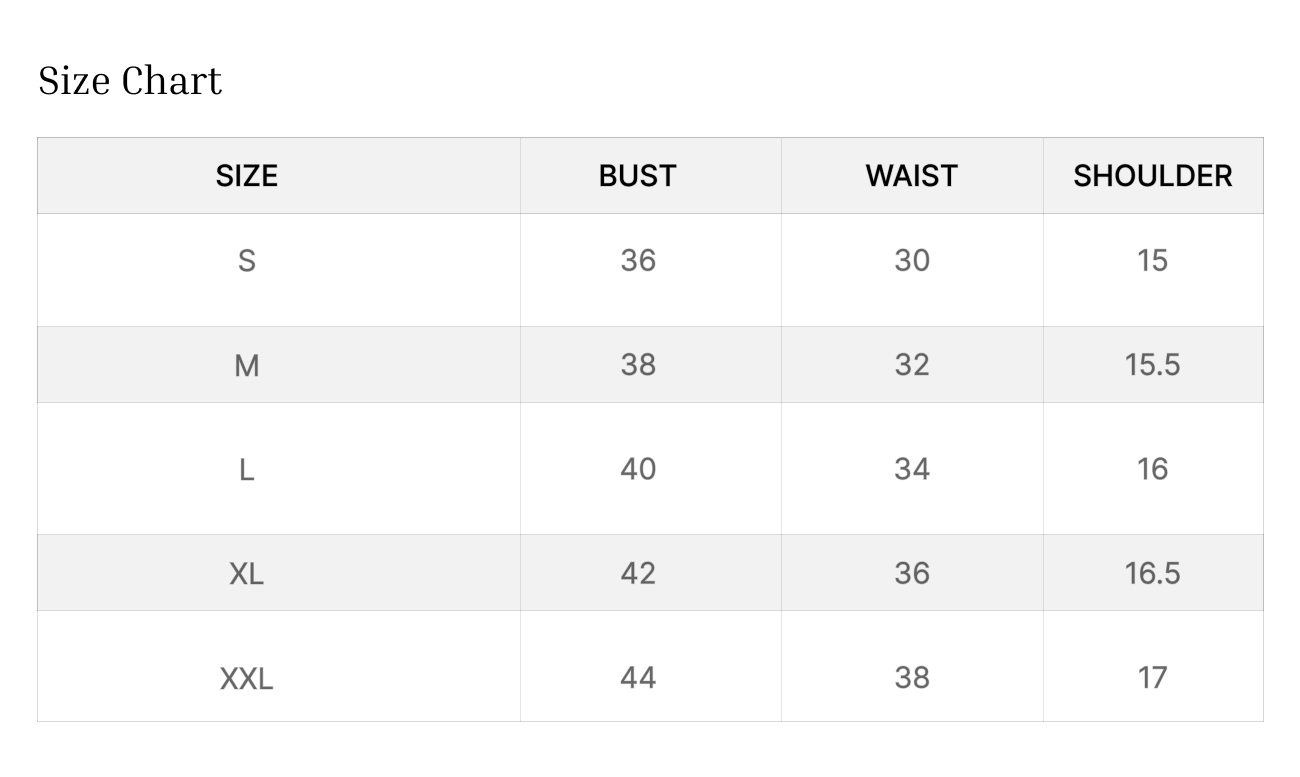Select the WAIST column header
Viewport: 1300px width, 777px height.
[x=911, y=176]
